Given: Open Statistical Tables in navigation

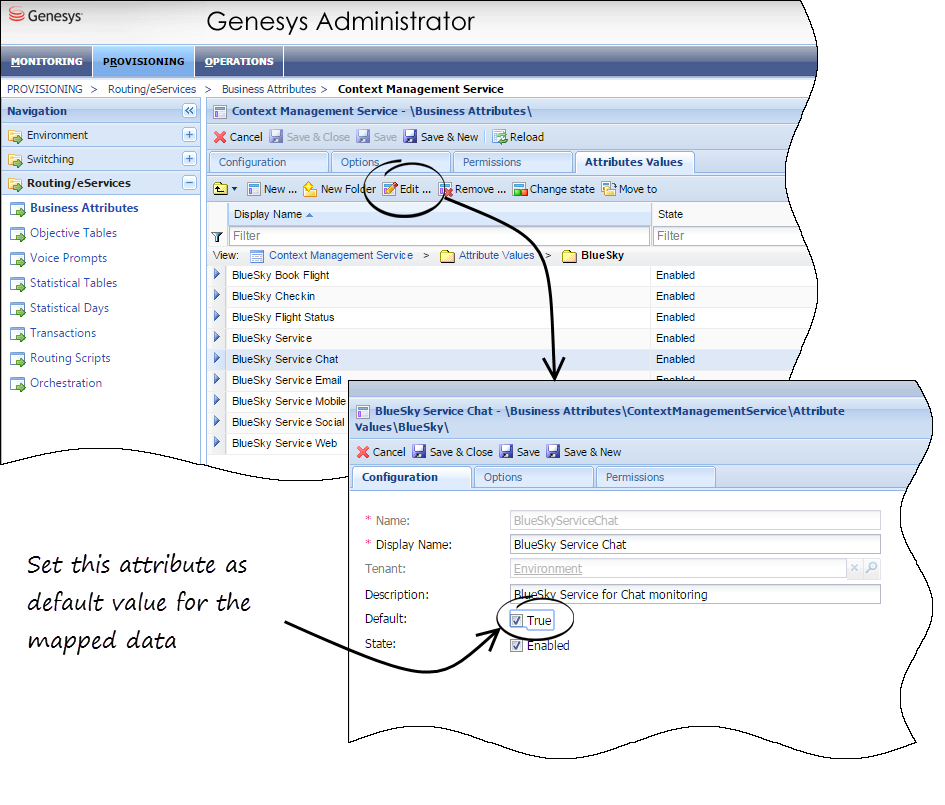Looking at the screenshot, I should (74, 283).
